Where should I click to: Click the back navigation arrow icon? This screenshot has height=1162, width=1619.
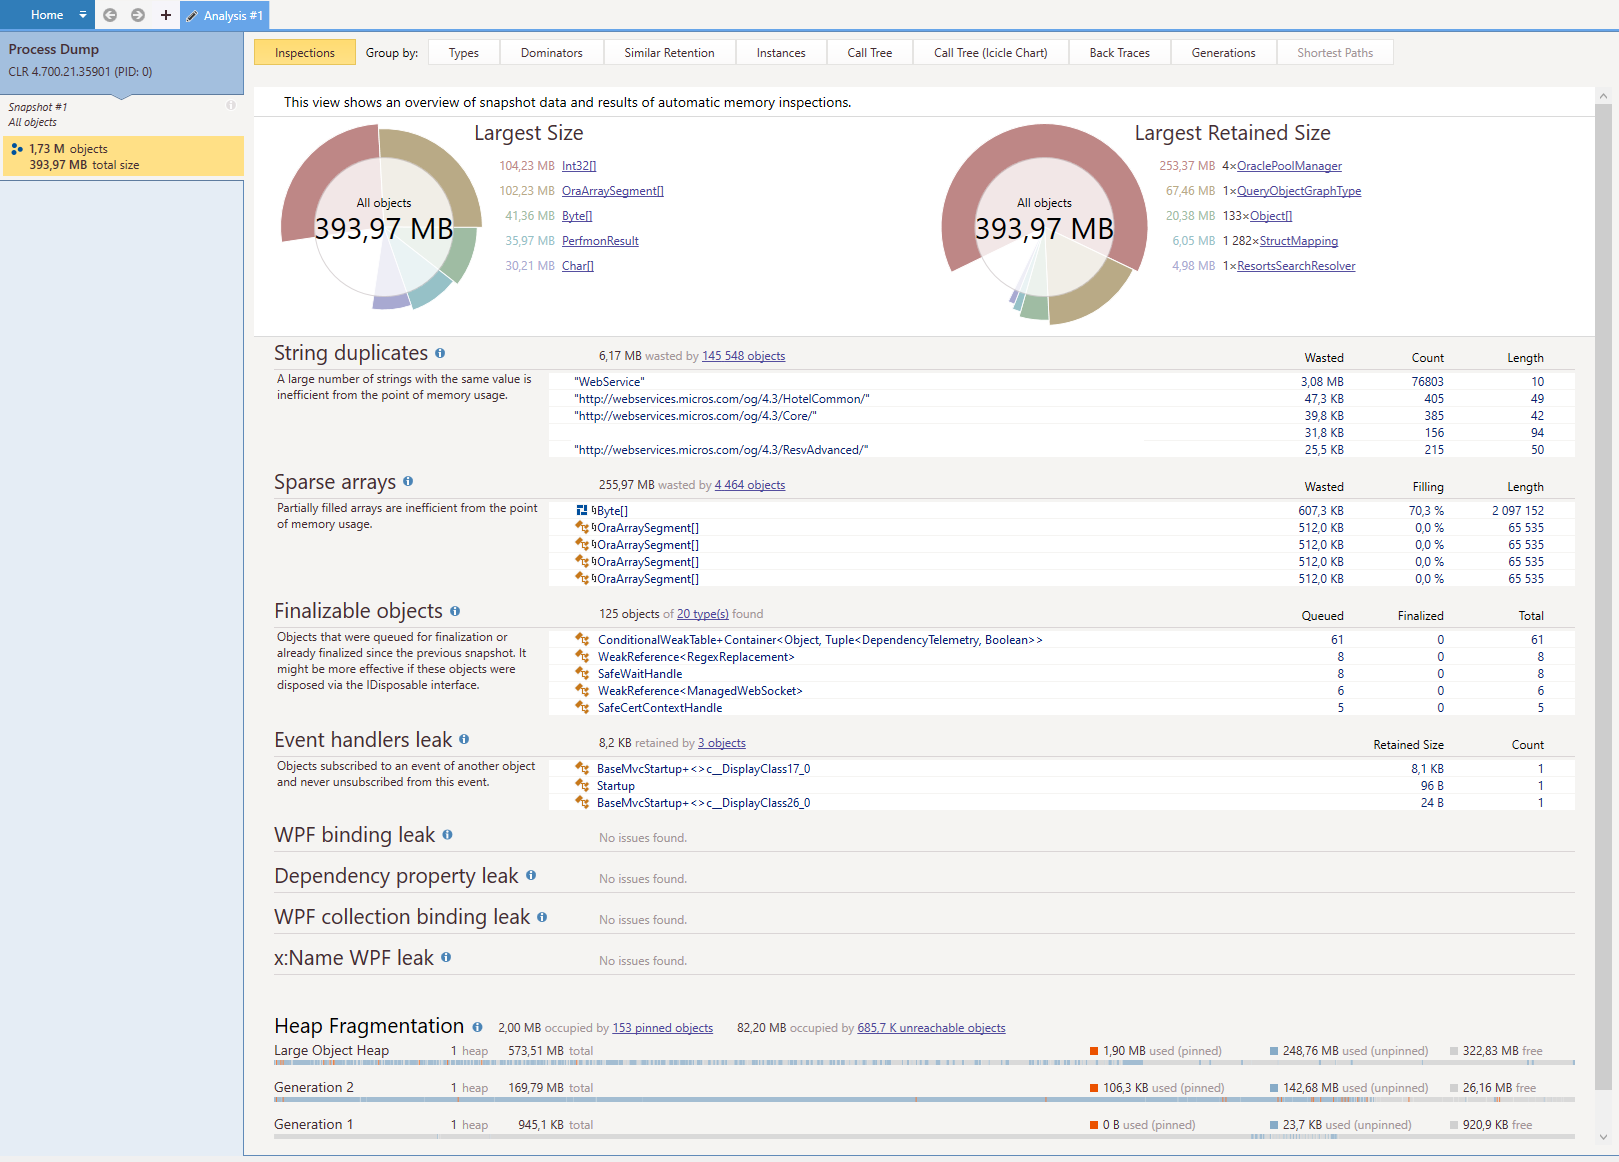coord(110,15)
